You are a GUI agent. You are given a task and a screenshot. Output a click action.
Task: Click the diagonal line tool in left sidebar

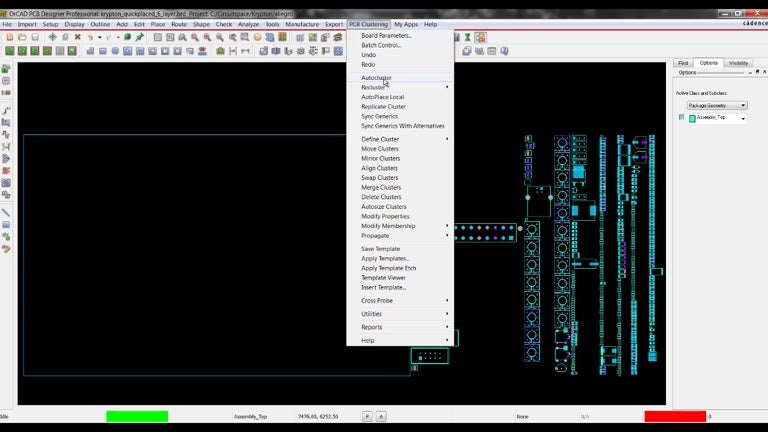(6, 213)
